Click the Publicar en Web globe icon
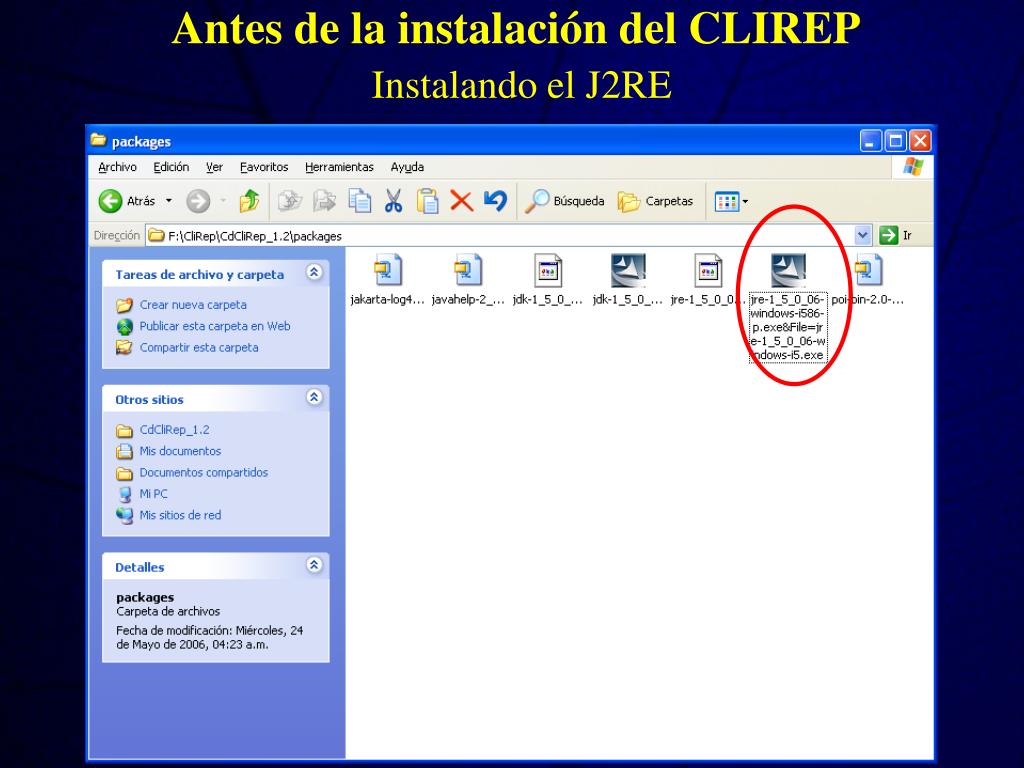The image size is (1024, 768). point(124,327)
